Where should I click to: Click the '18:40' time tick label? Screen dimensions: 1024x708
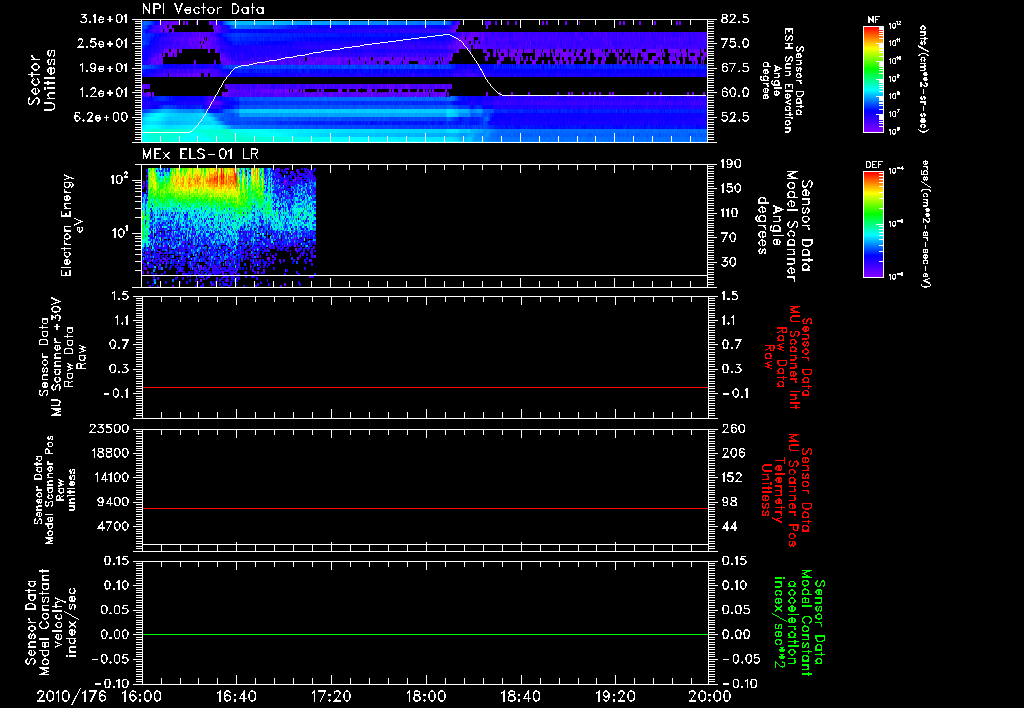coord(520,696)
